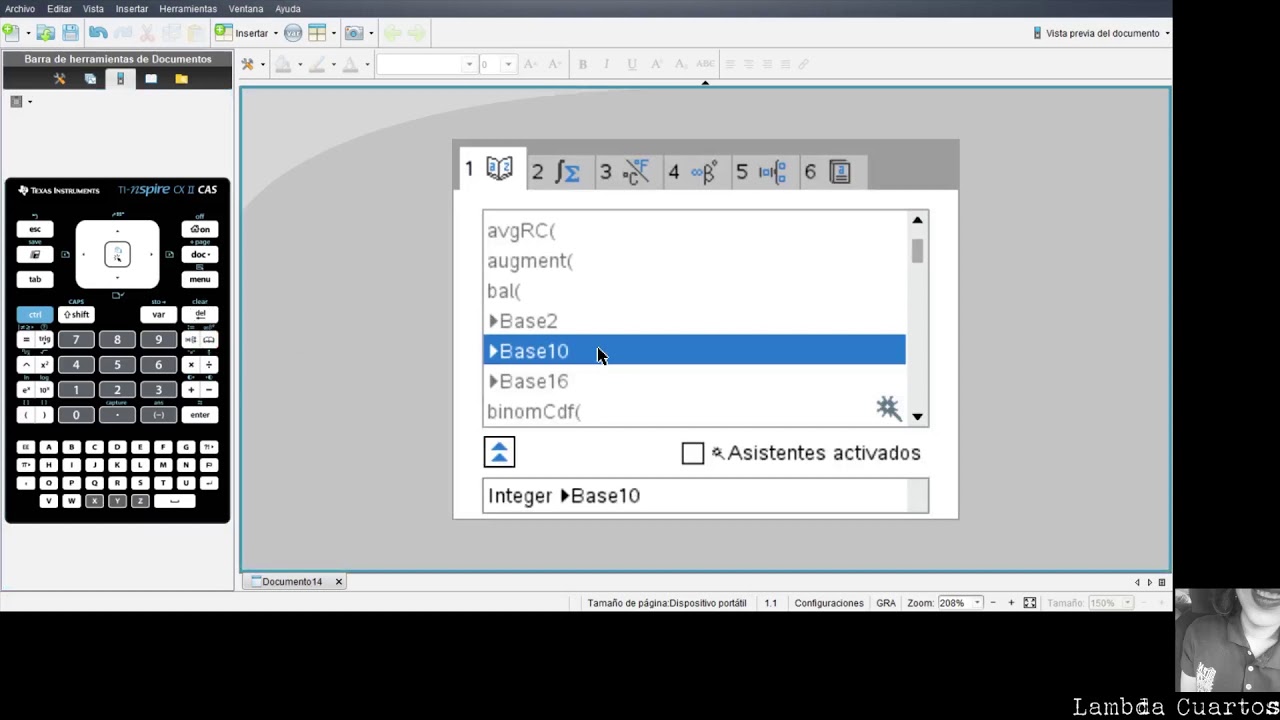Select ►Base2 in the catalog list

click(694, 321)
